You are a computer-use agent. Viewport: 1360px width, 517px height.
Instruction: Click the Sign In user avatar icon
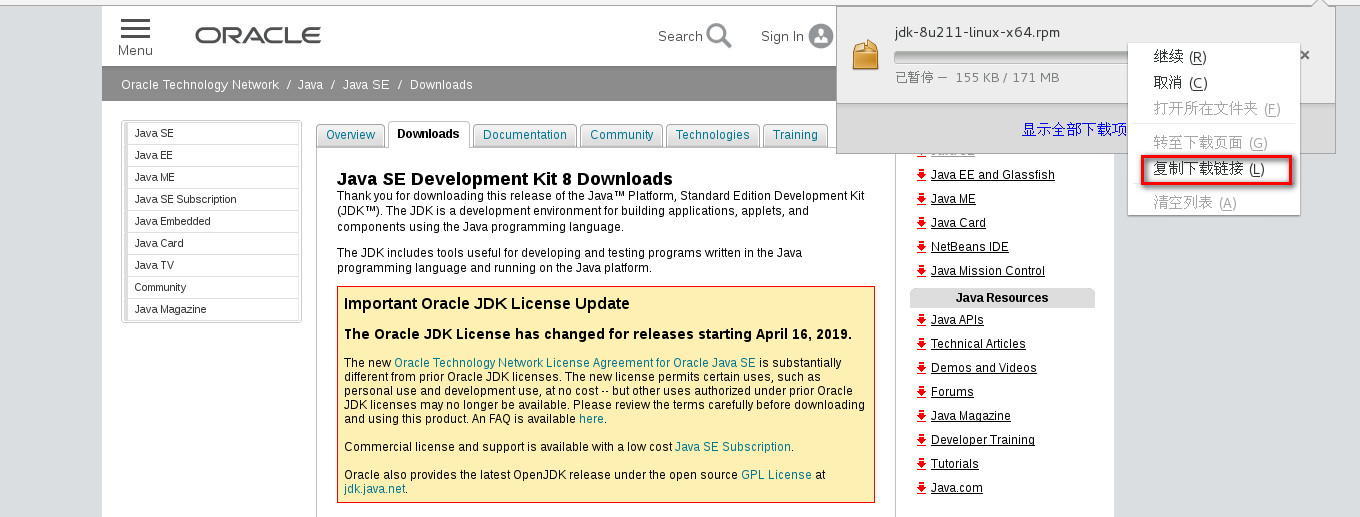(x=821, y=36)
